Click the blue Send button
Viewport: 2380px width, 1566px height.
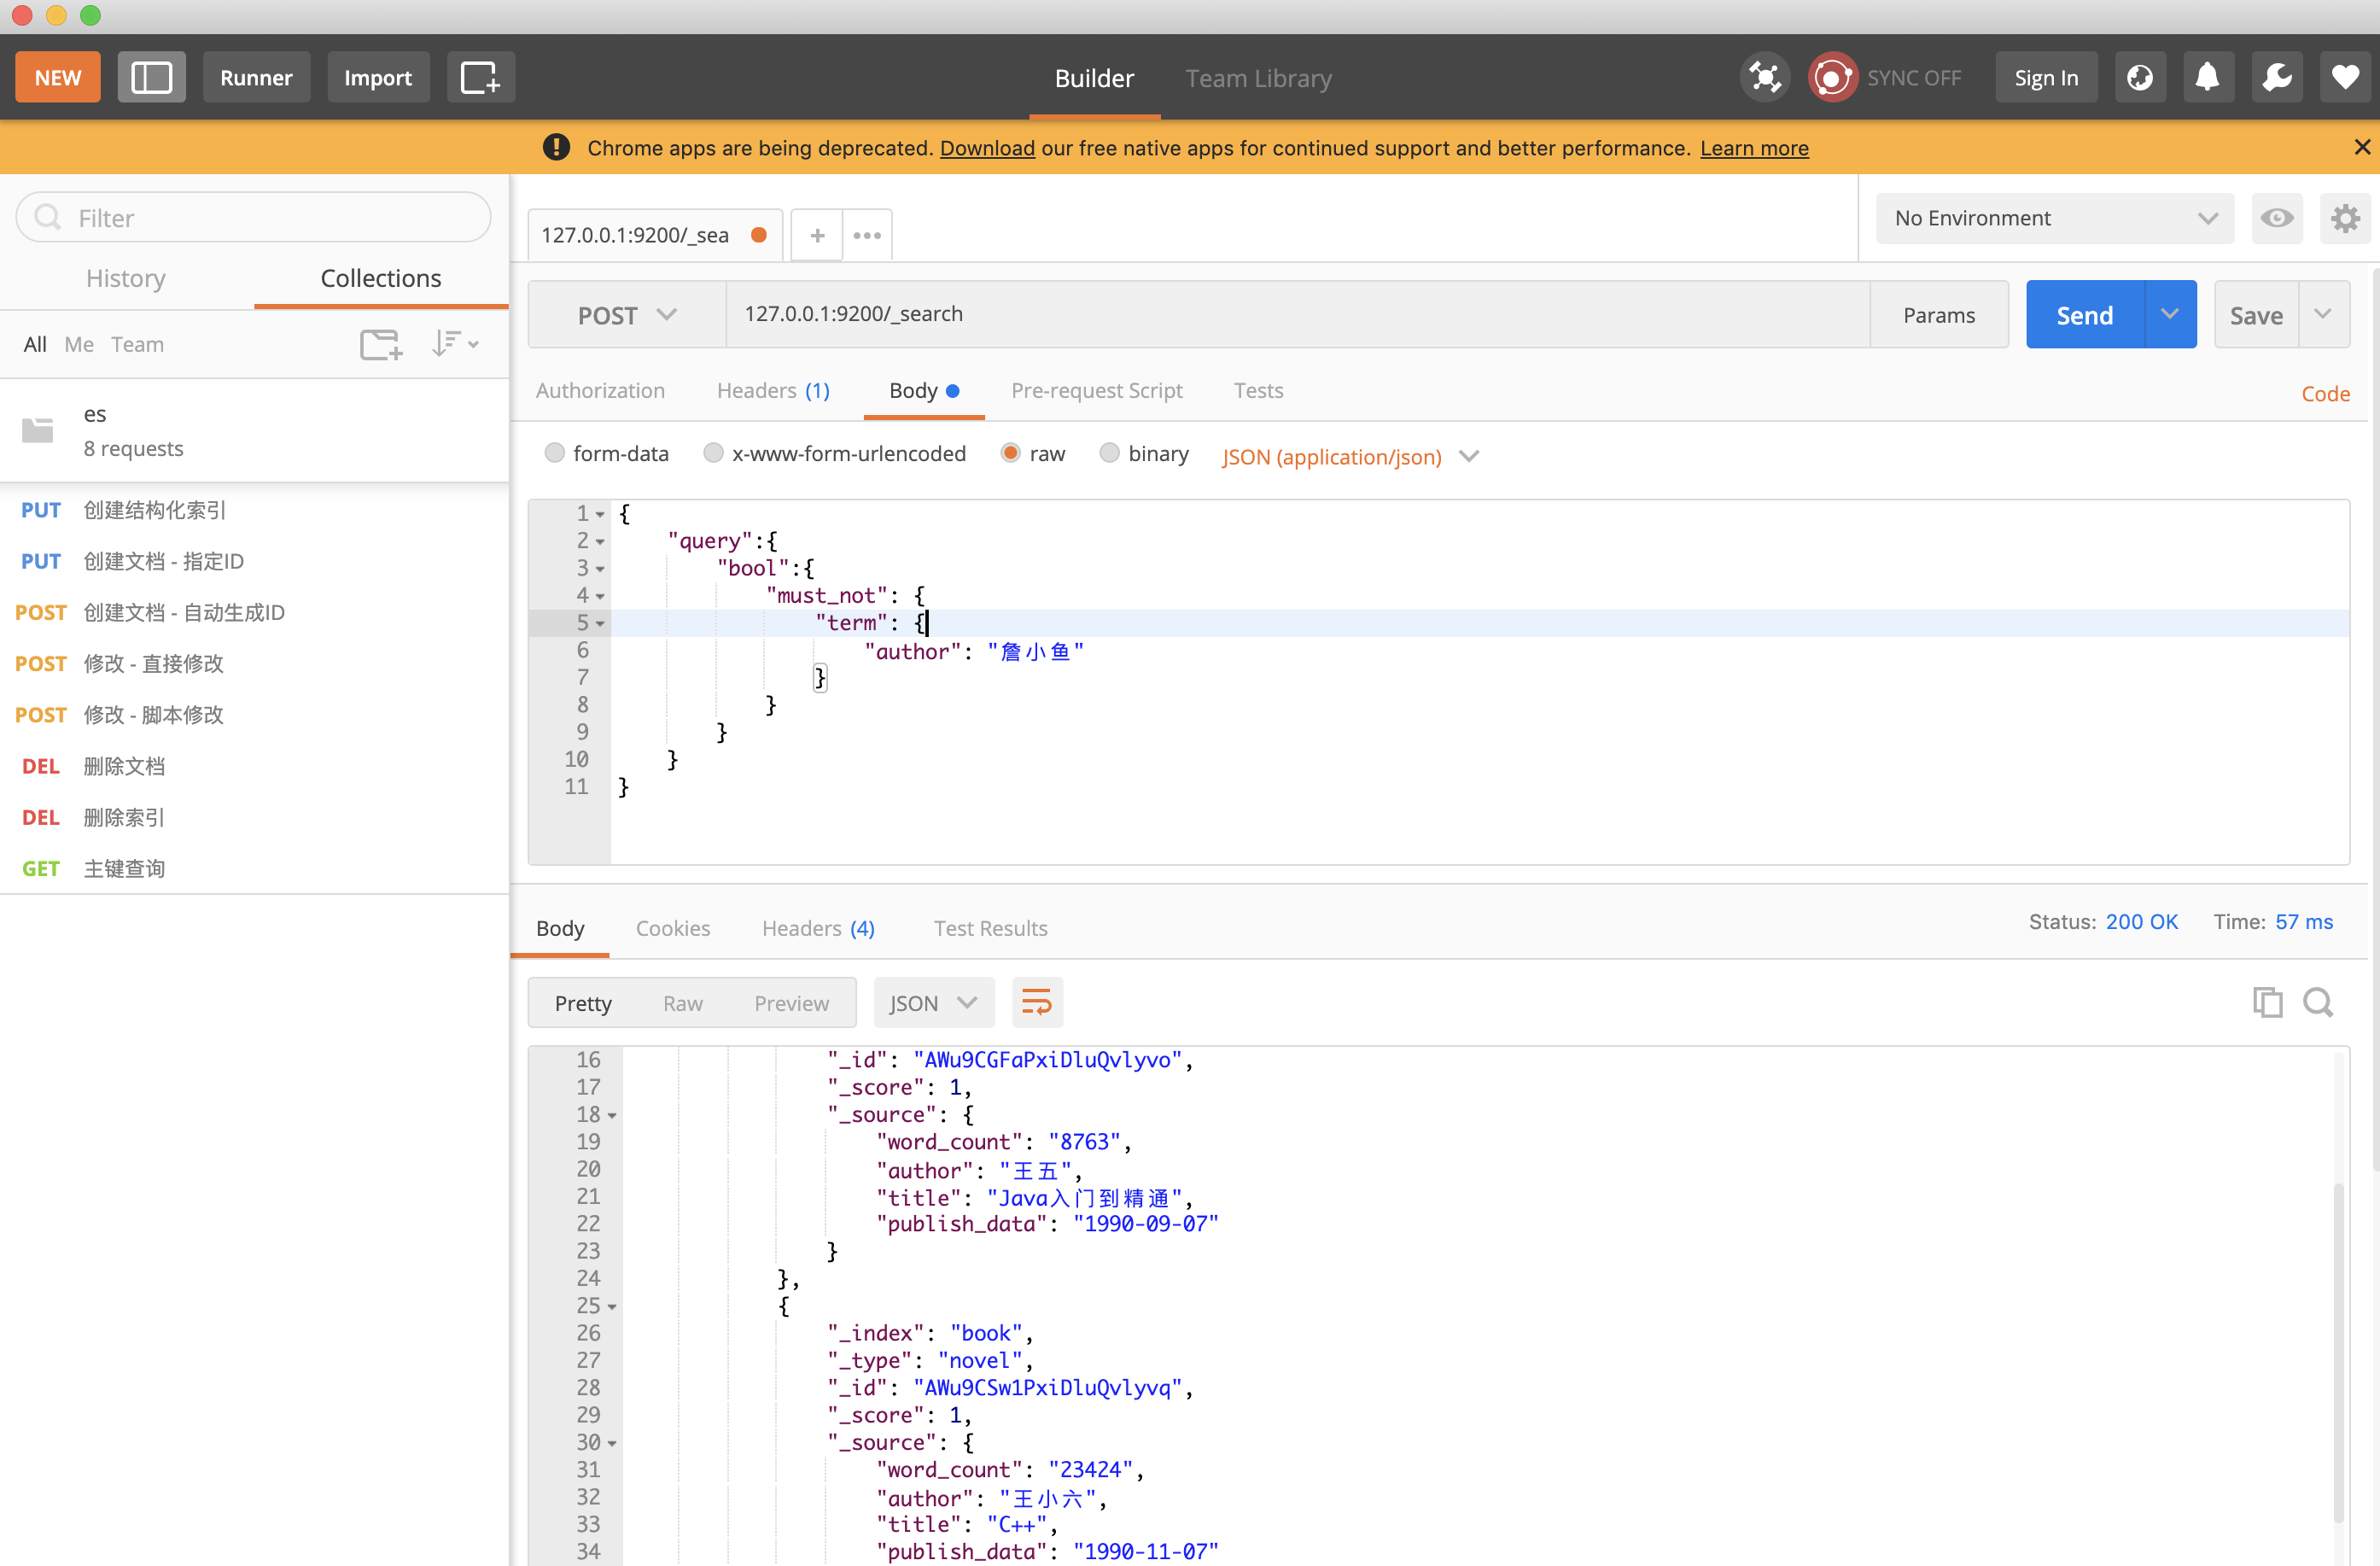pyautogui.click(x=2084, y=315)
